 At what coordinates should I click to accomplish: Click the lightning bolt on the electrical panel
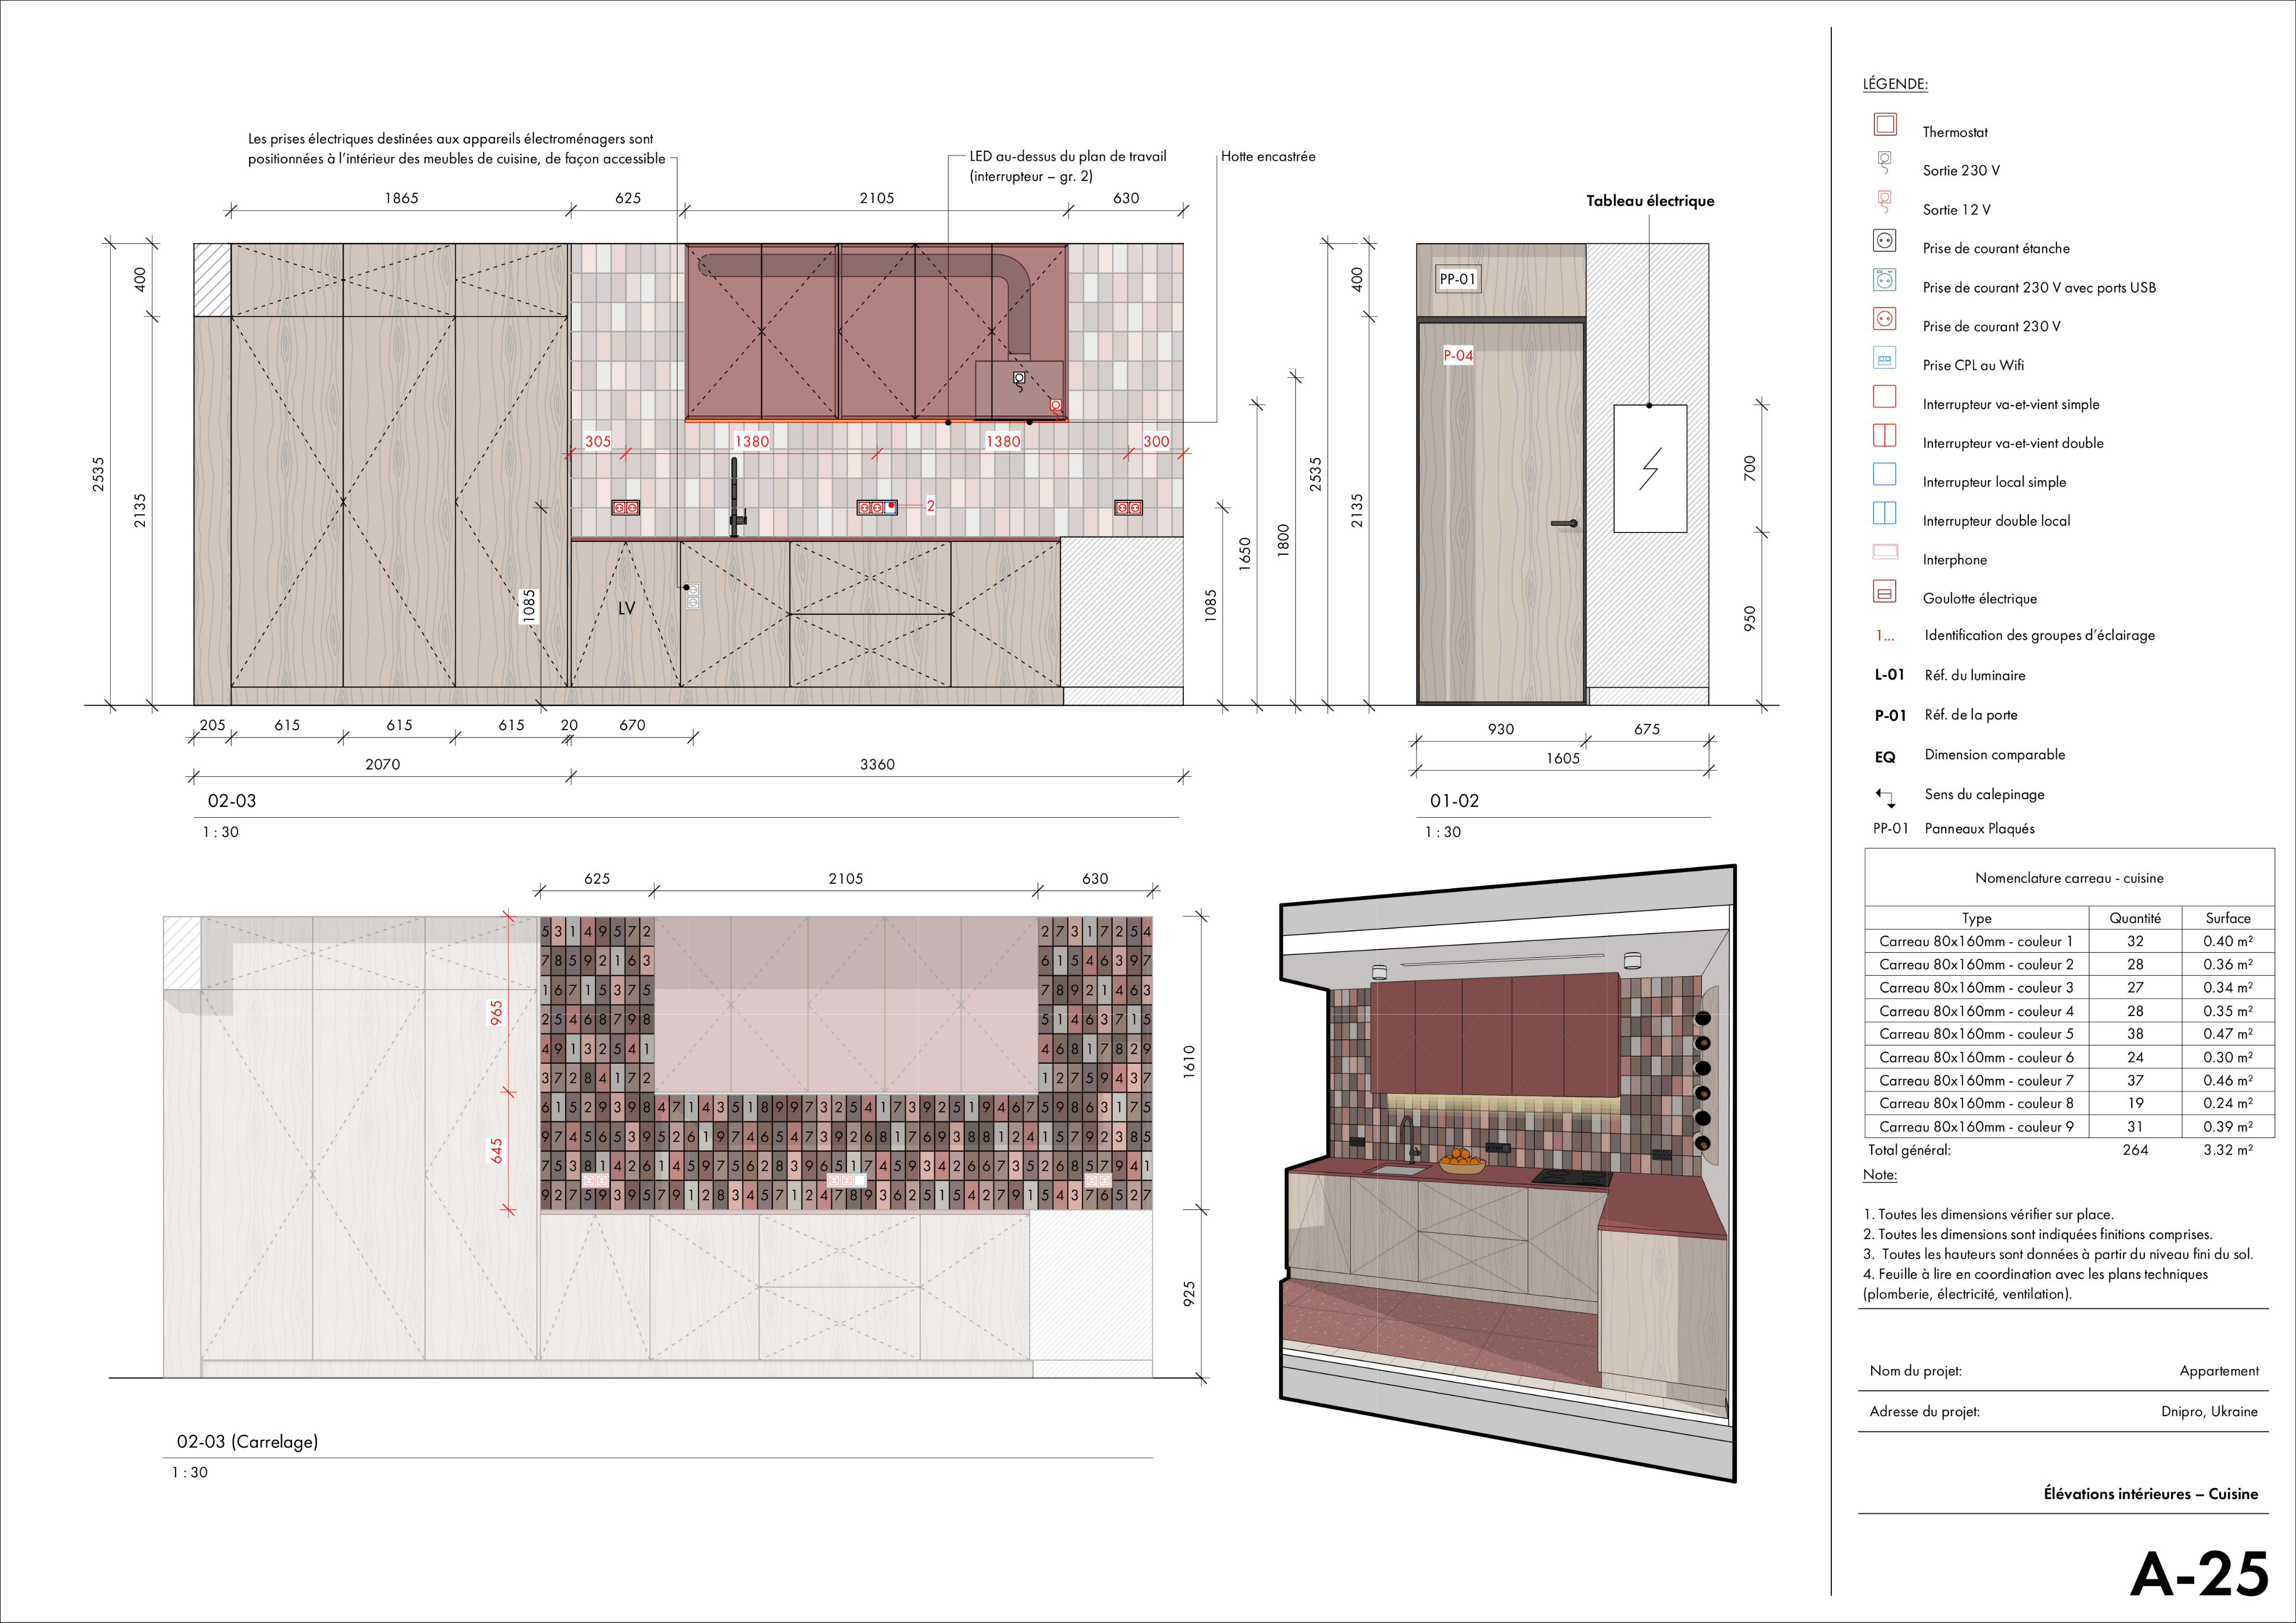[x=1649, y=468]
